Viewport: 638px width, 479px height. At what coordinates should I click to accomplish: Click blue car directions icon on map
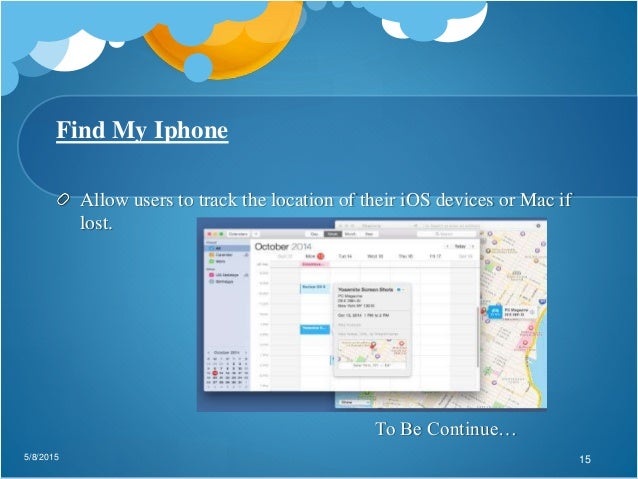[x=495, y=312]
